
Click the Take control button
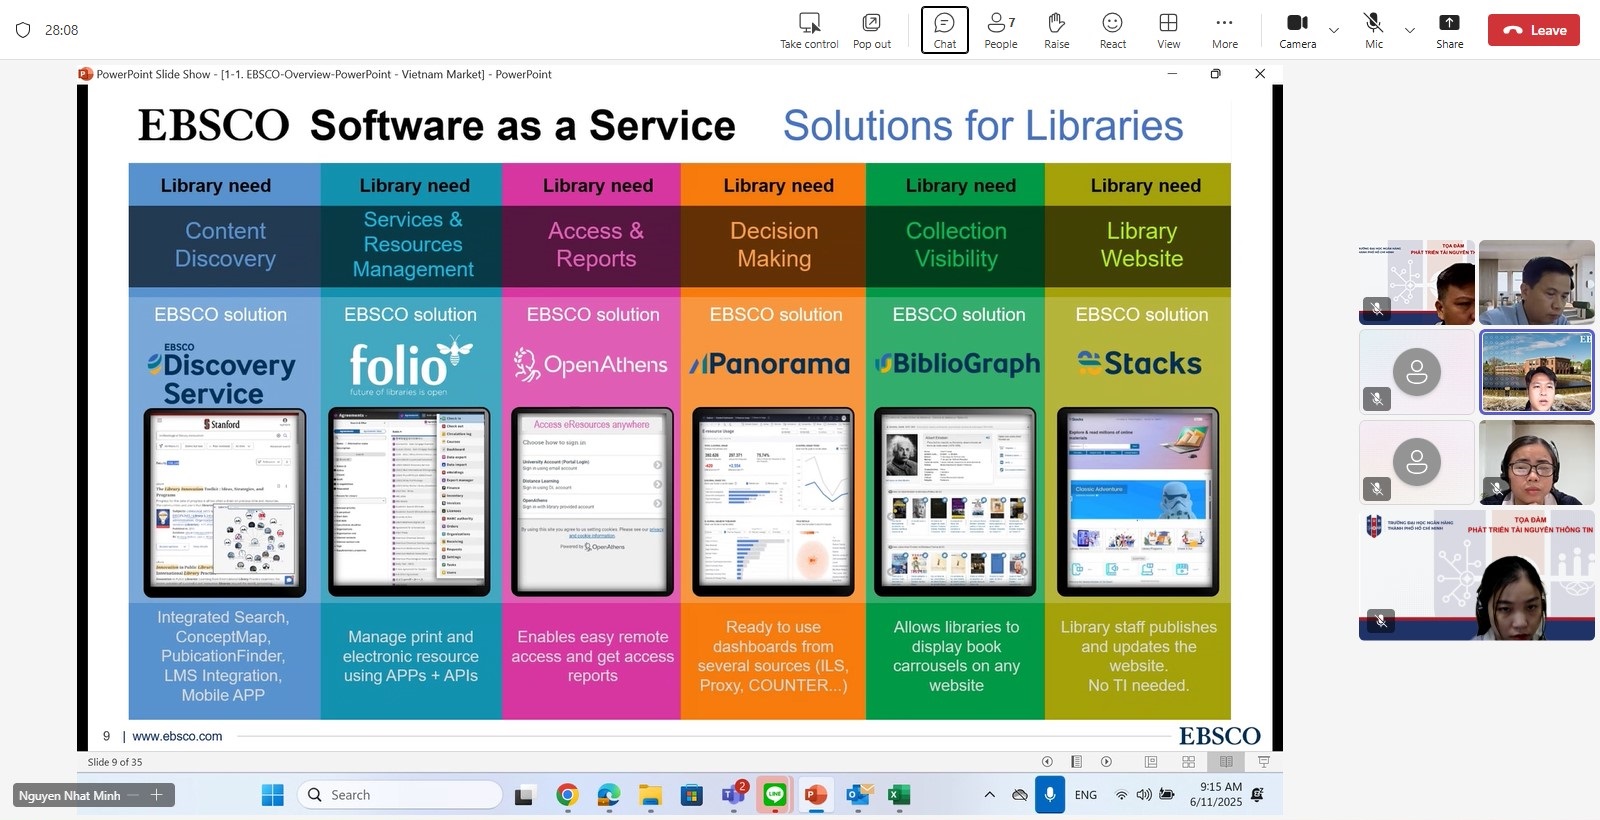click(809, 30)
